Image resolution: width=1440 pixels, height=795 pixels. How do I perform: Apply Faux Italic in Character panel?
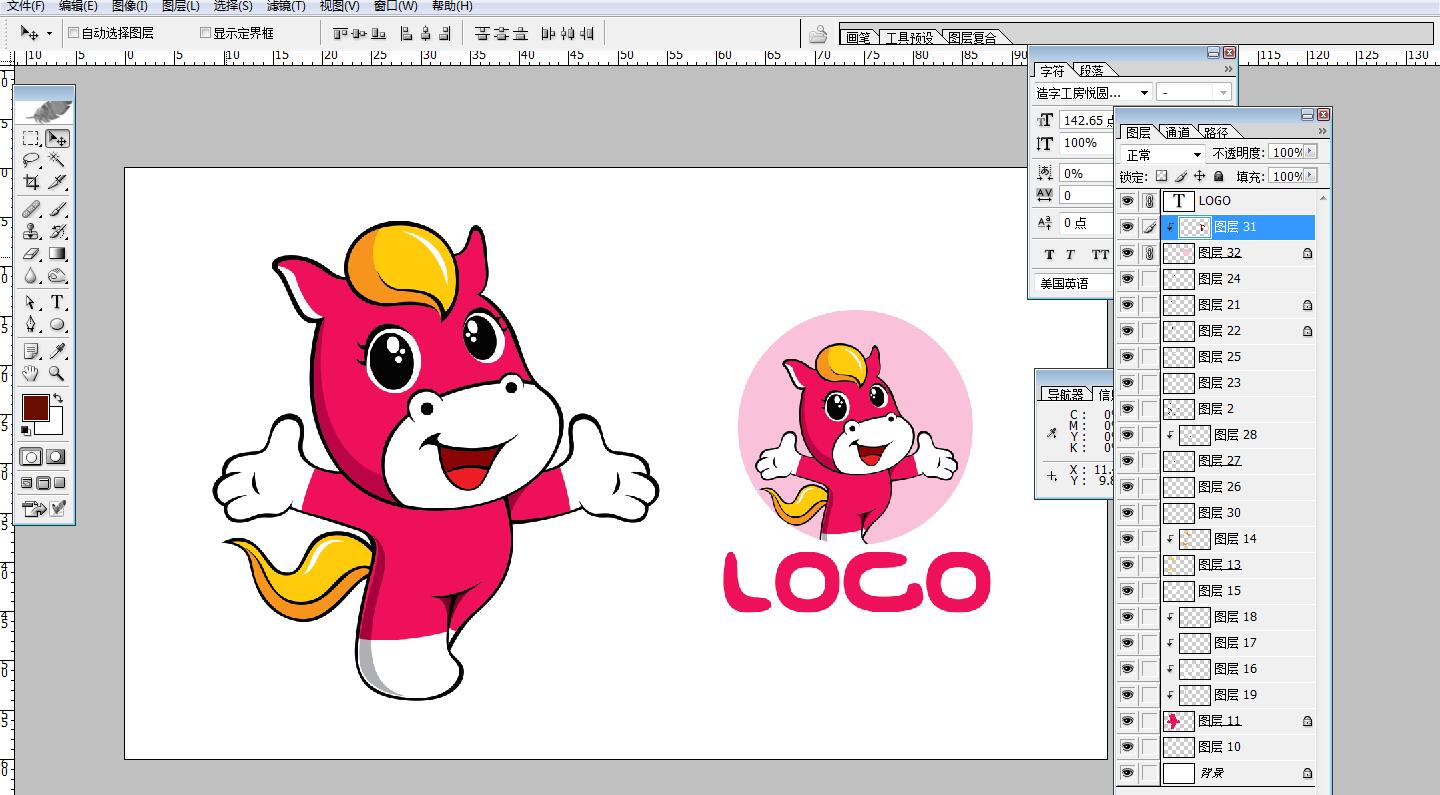[1070, 254]
